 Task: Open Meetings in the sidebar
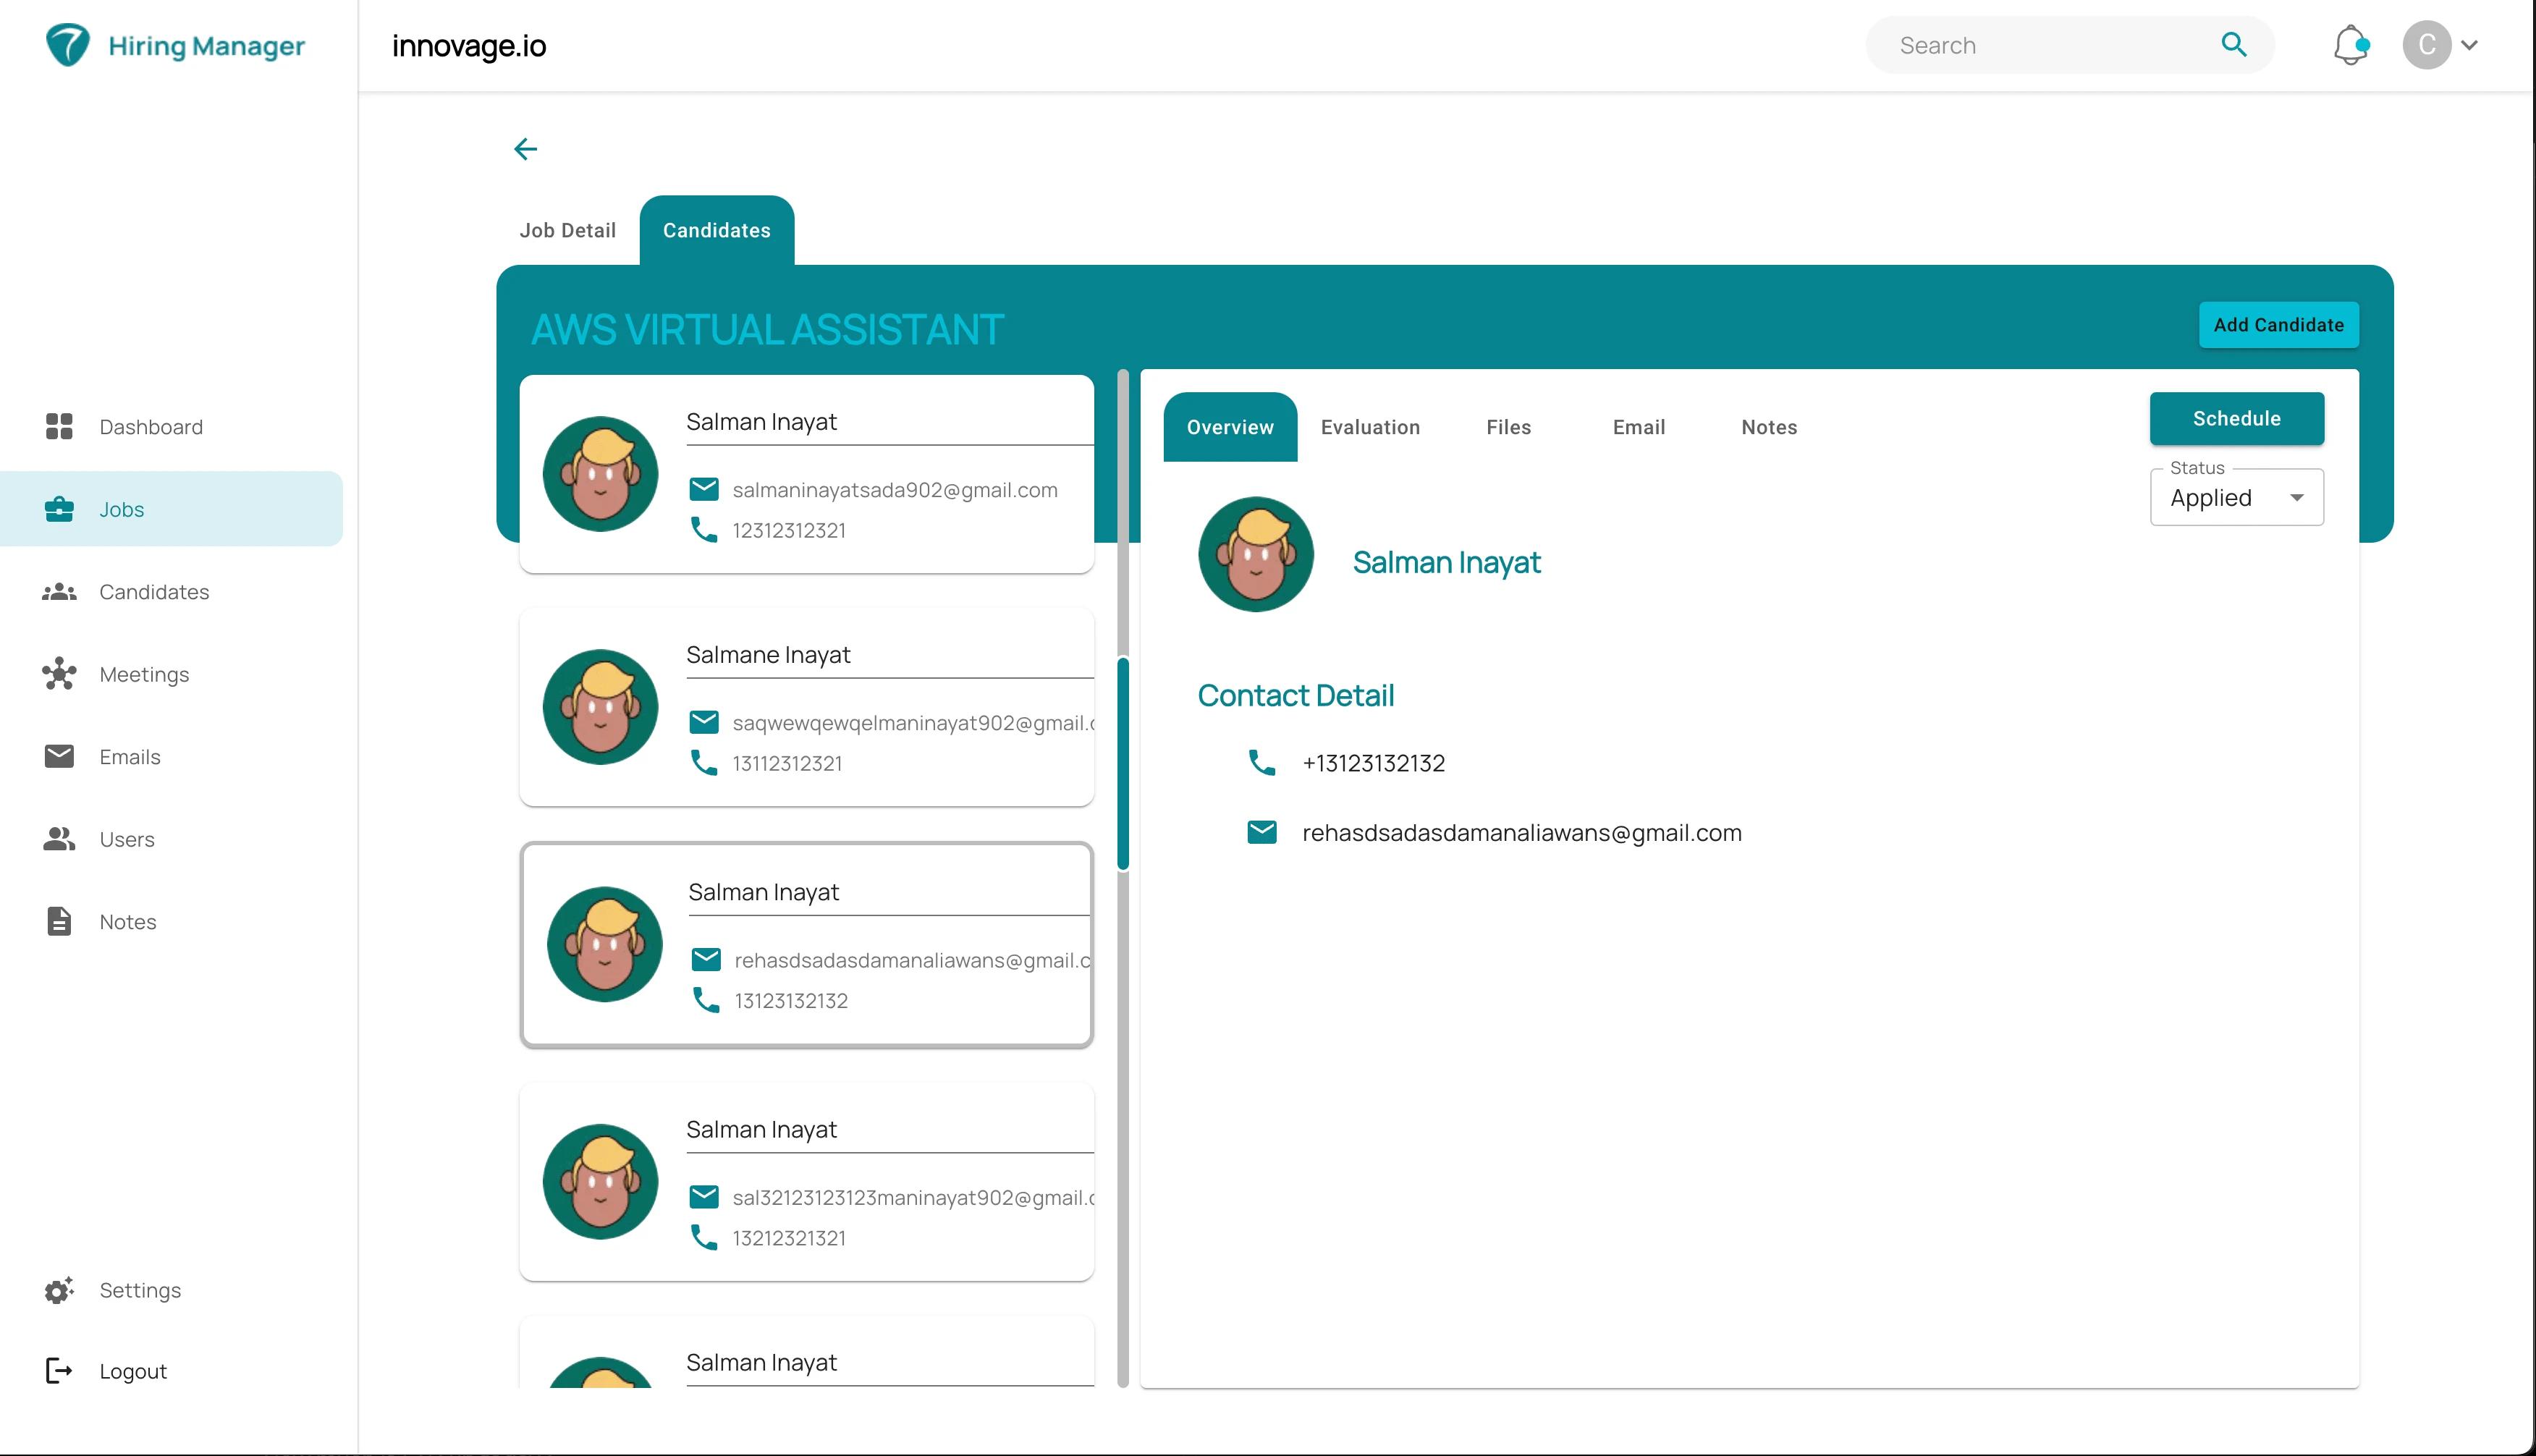click(x=171, y=674)
